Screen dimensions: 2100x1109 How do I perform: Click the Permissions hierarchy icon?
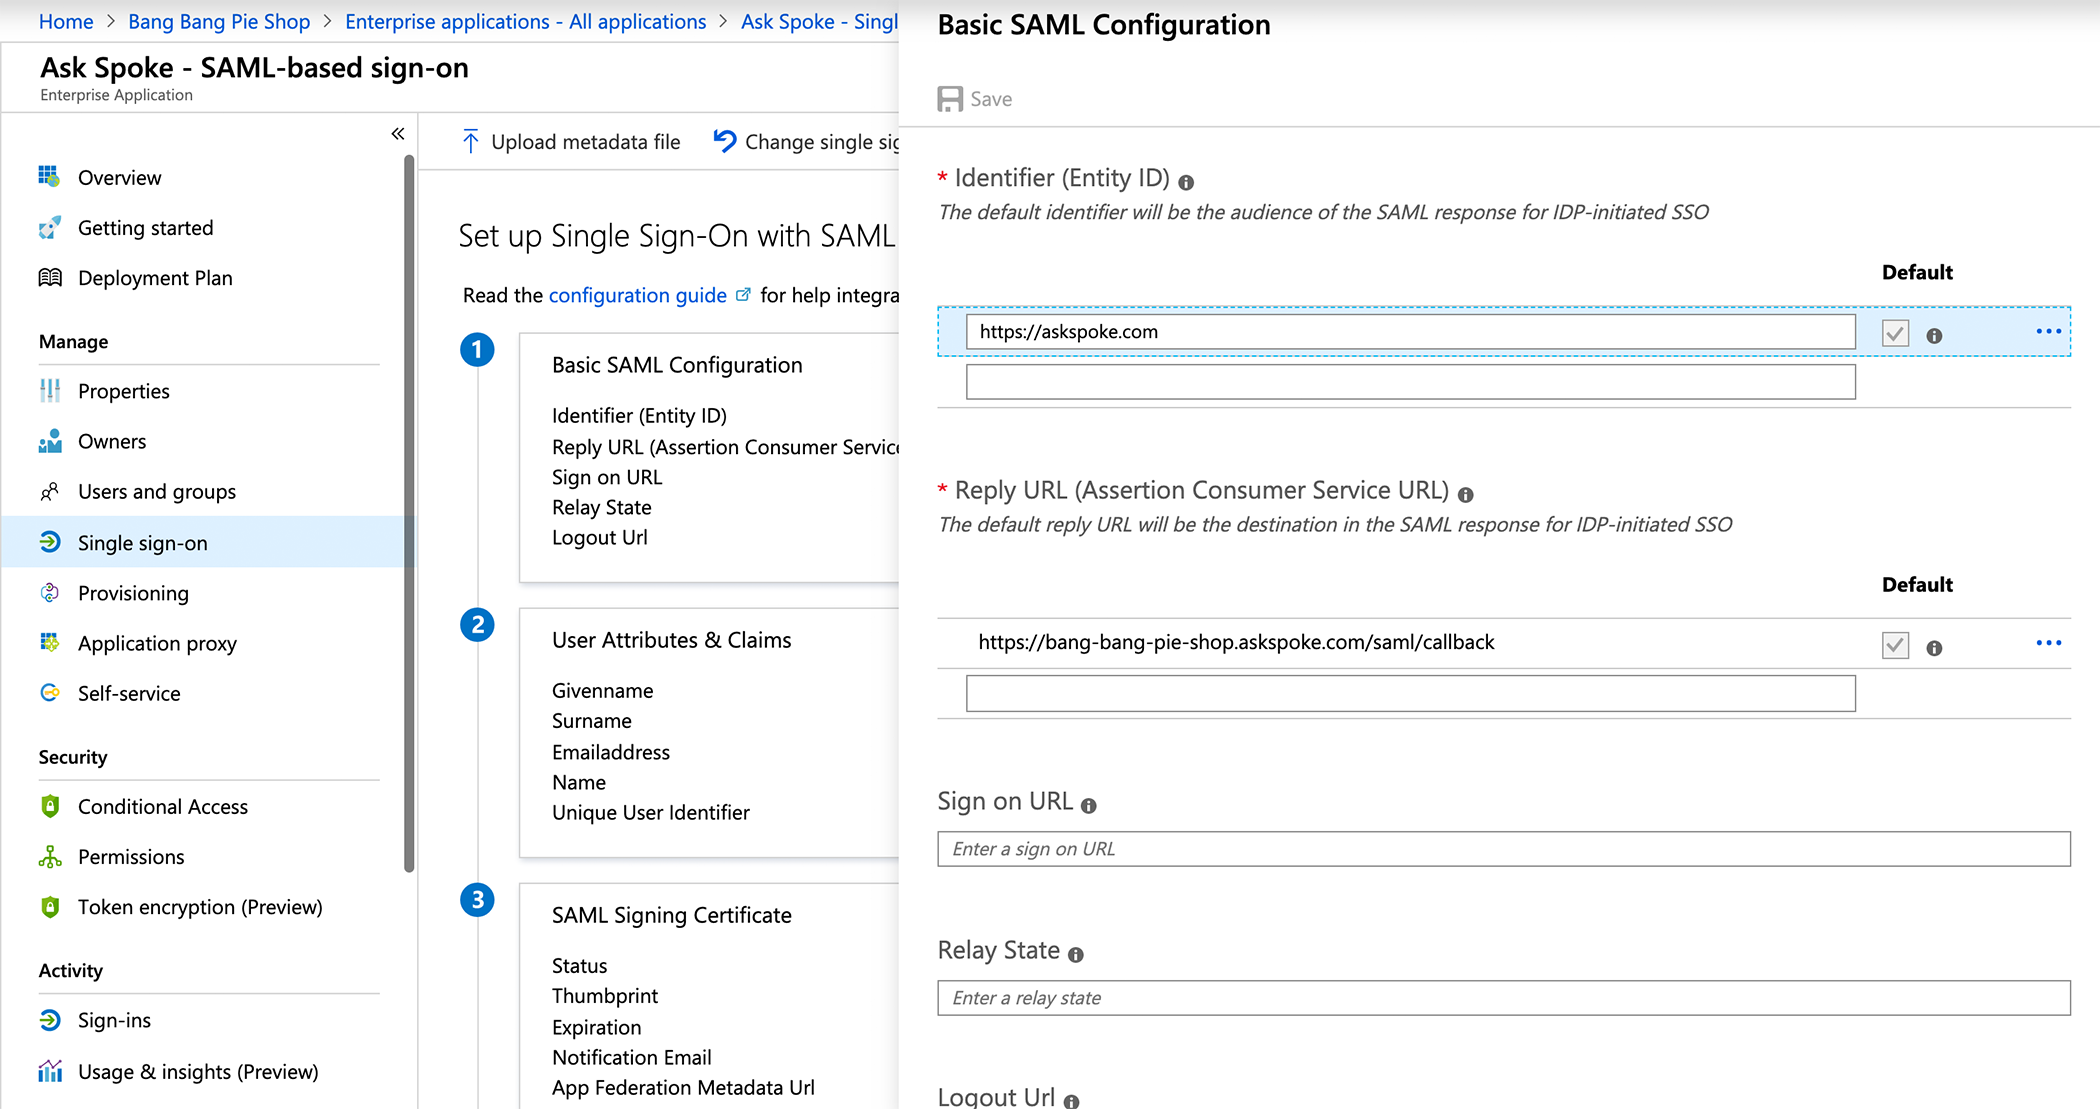[x=49, y=857]
